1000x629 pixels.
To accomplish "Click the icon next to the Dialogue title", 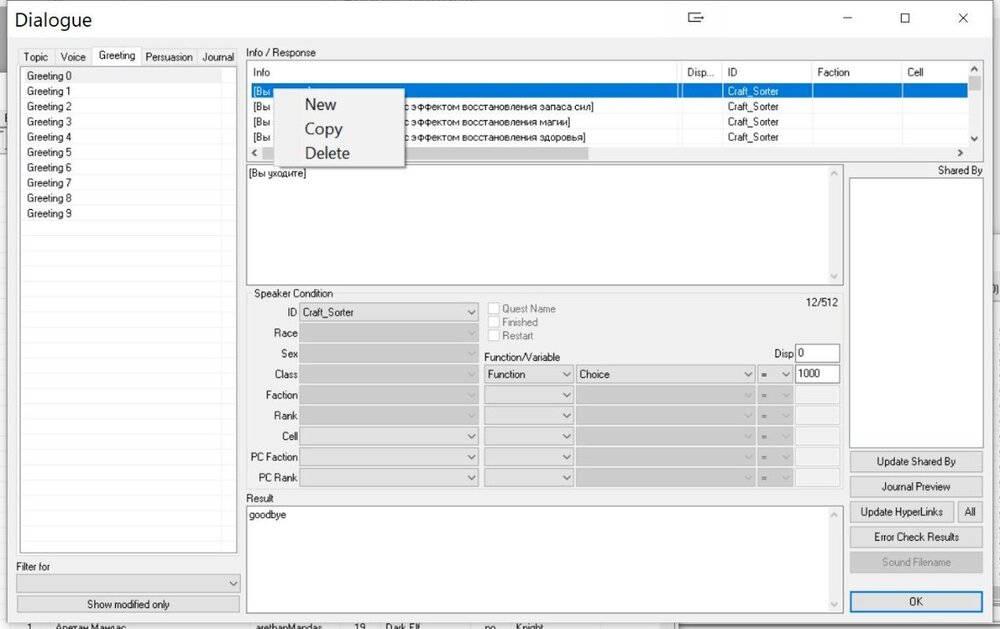I will tap(696, 18).
